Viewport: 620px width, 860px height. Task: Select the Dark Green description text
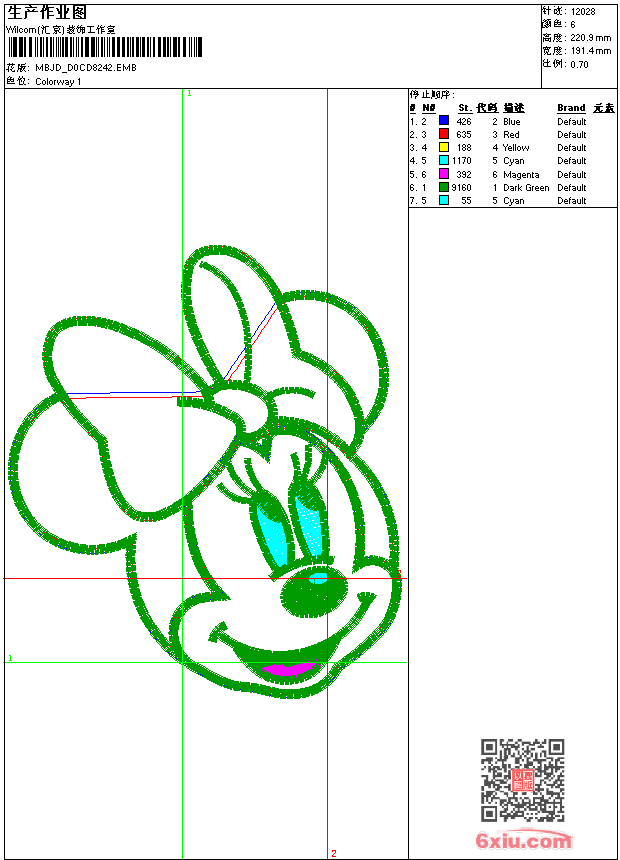click(526, 188)
